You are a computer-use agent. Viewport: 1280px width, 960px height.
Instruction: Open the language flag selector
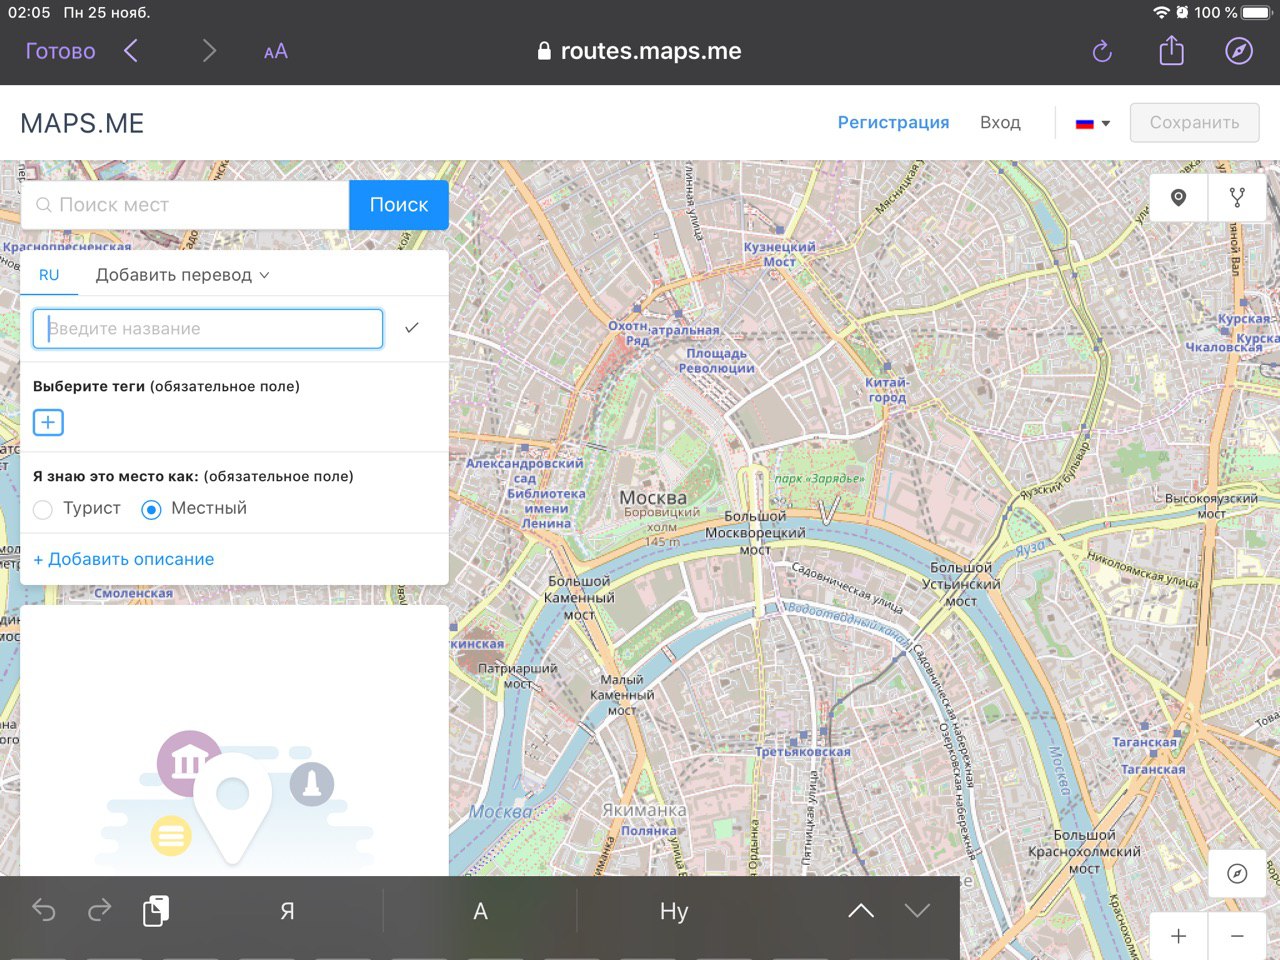coord(1092,123)
